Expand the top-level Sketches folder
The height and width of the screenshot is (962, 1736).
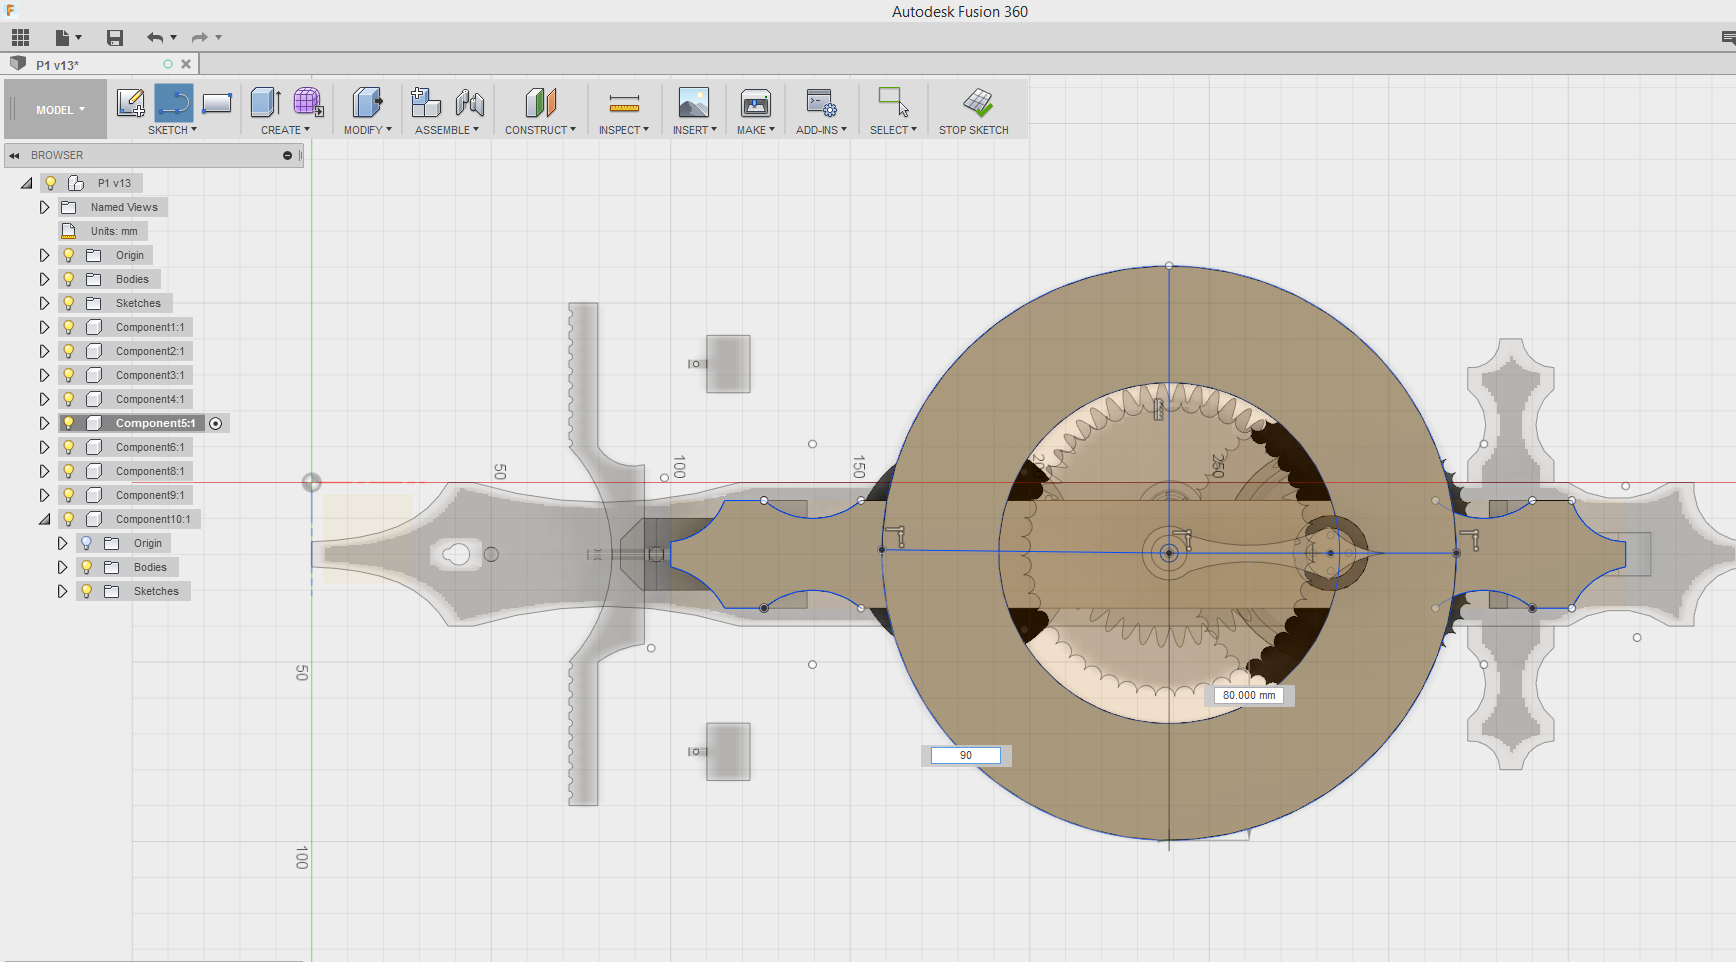44,303
